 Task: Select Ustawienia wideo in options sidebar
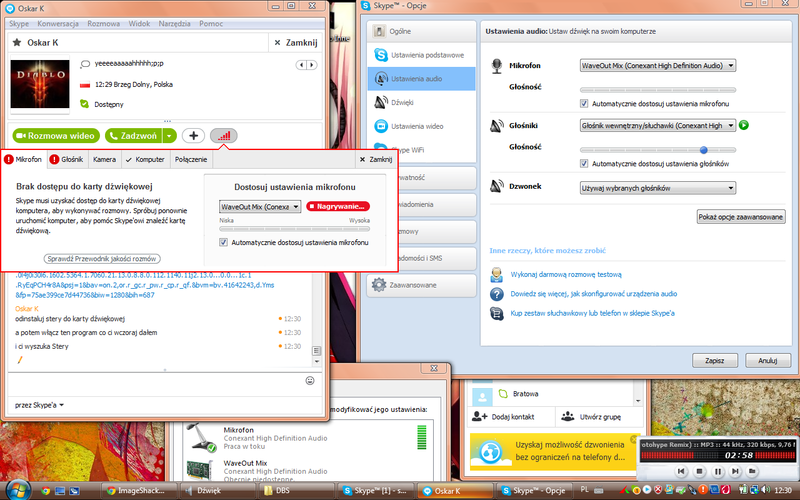coord(421,126)
